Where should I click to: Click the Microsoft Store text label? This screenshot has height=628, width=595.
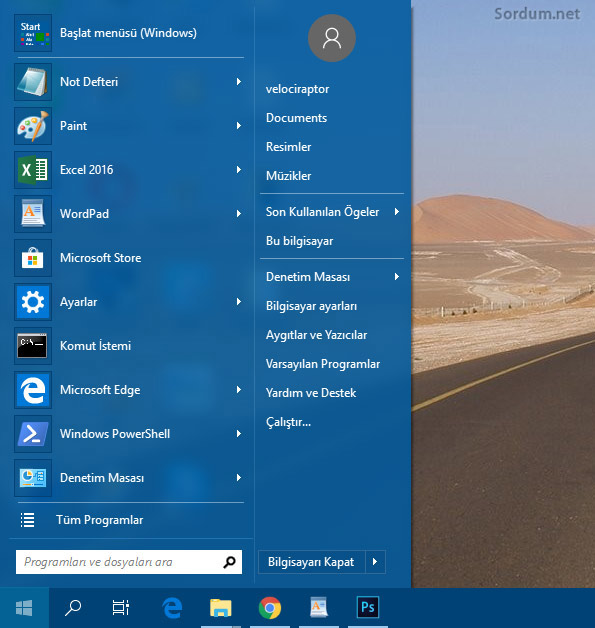(x=101, y=258)
